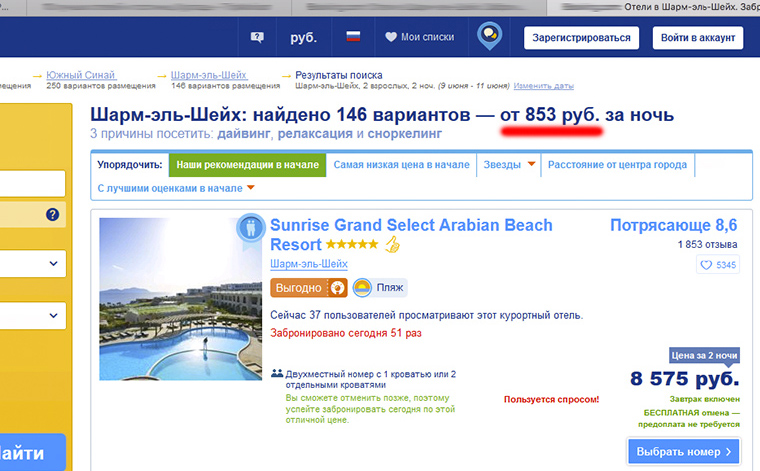The height and width of the screenshot is (471, 760).
Task: Click the Завтрак включен text
Action: point(705,399)
